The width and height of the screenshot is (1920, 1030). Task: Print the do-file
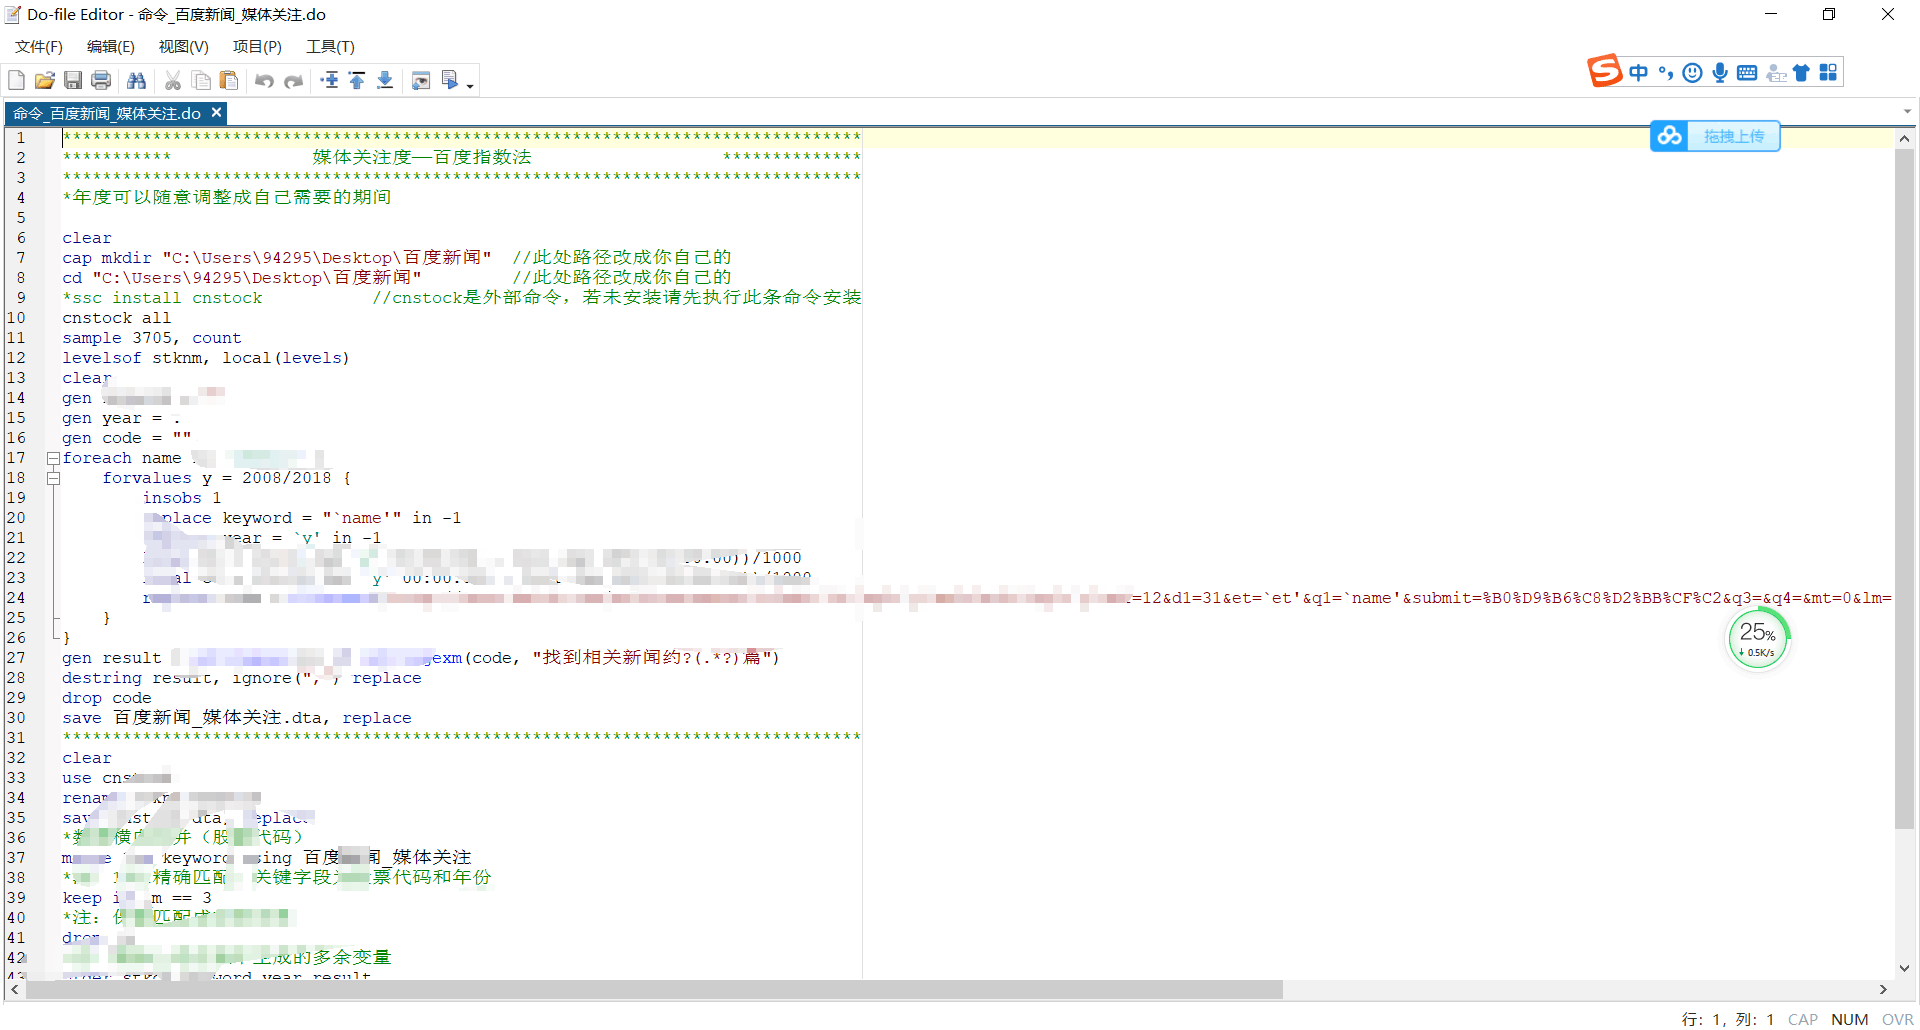click(101, 80)
